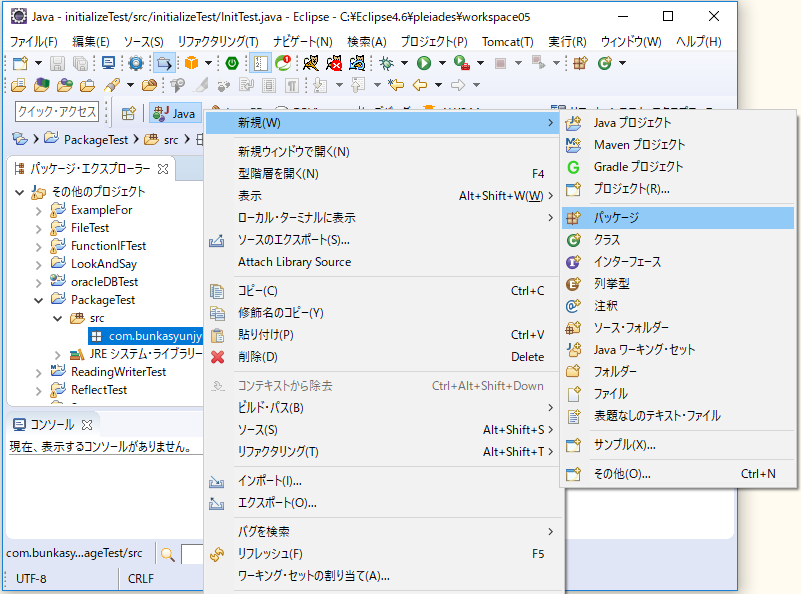Select com.bunkasyunjy package in tree
The width and height of the screenshot is (801, 594).
tap(146, 336)
